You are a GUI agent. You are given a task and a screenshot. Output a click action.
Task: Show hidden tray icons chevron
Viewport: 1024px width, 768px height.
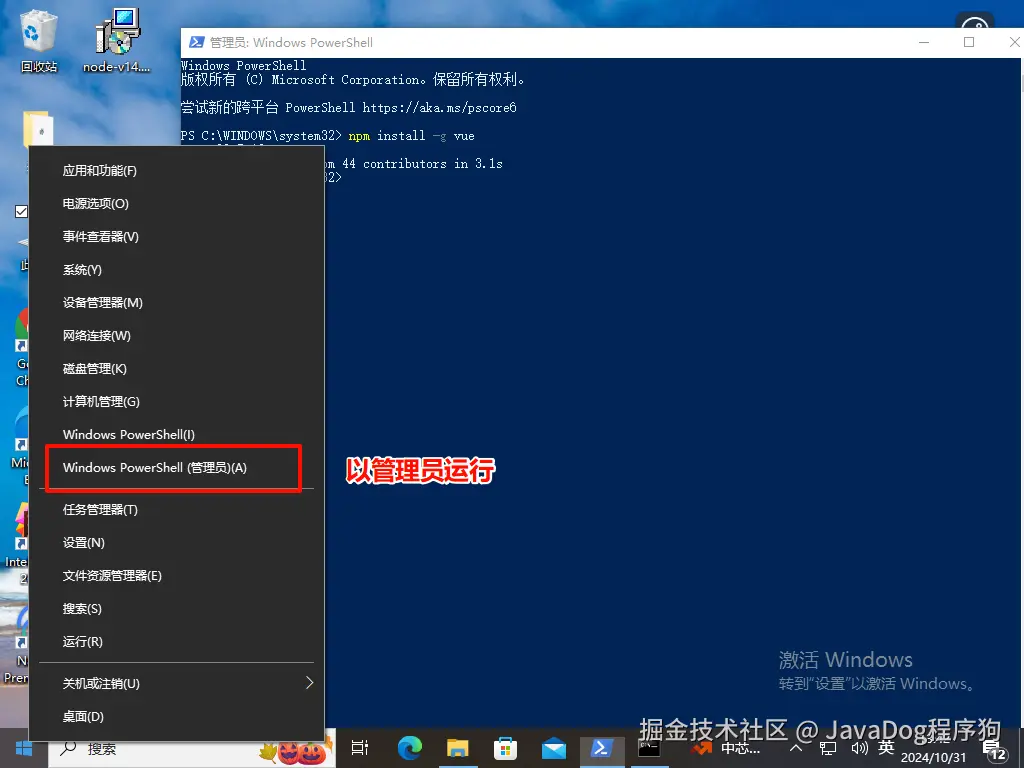795,748
